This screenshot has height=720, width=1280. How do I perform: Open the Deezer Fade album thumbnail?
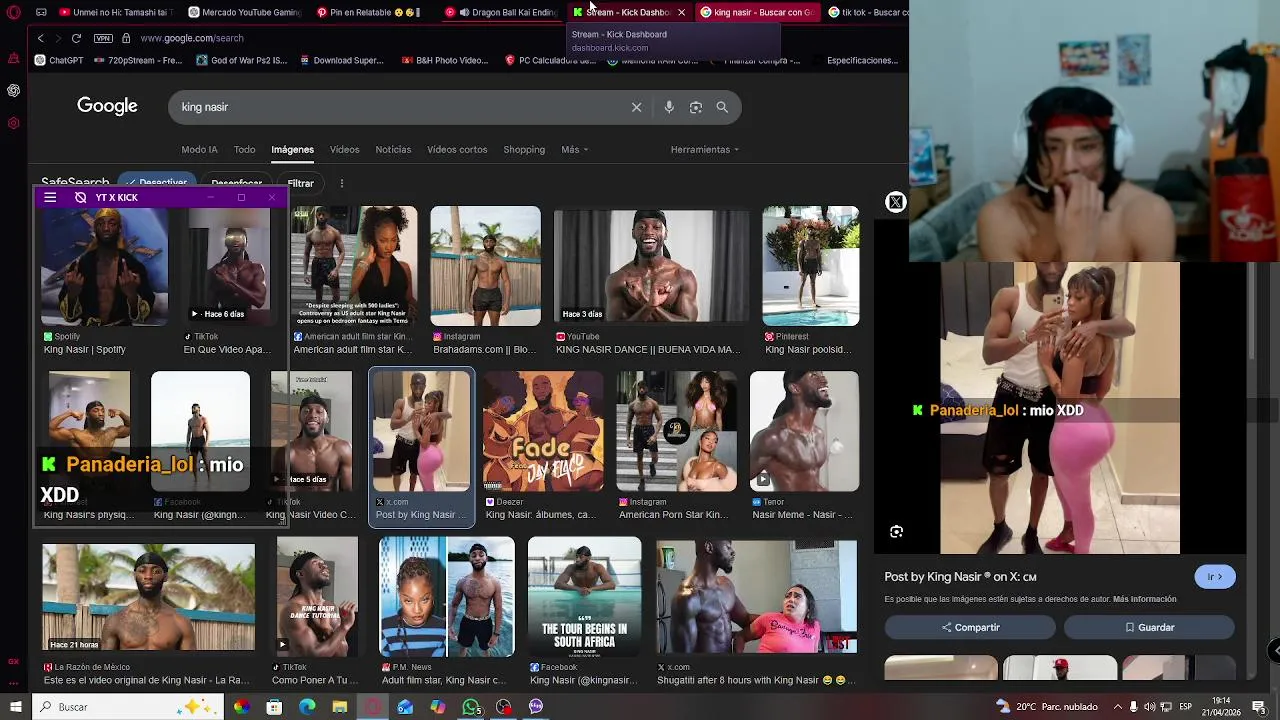[x=543, y=431]
